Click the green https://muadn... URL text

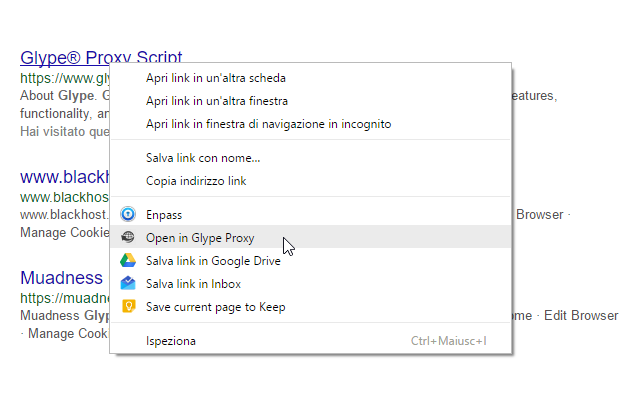point(64,298)
